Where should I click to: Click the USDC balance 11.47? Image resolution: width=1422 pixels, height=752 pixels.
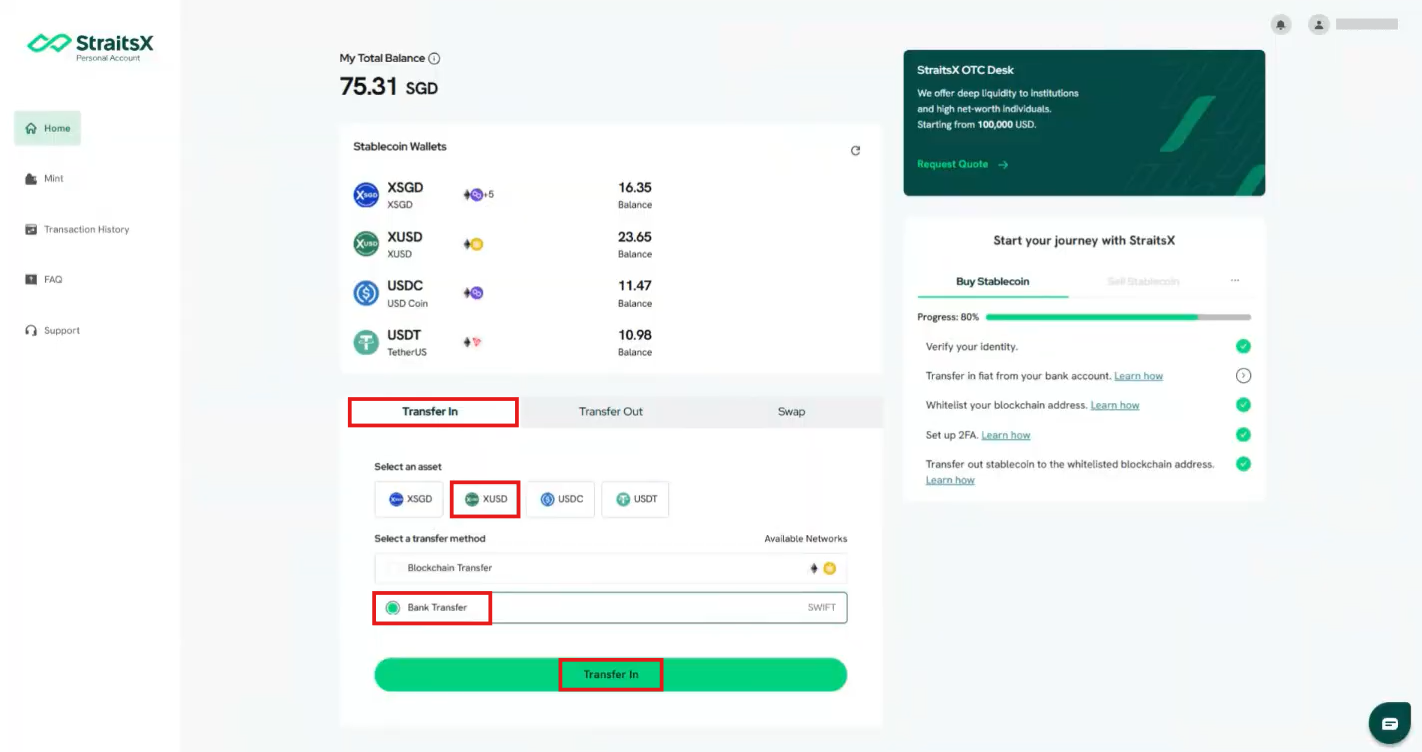point(635,286)
